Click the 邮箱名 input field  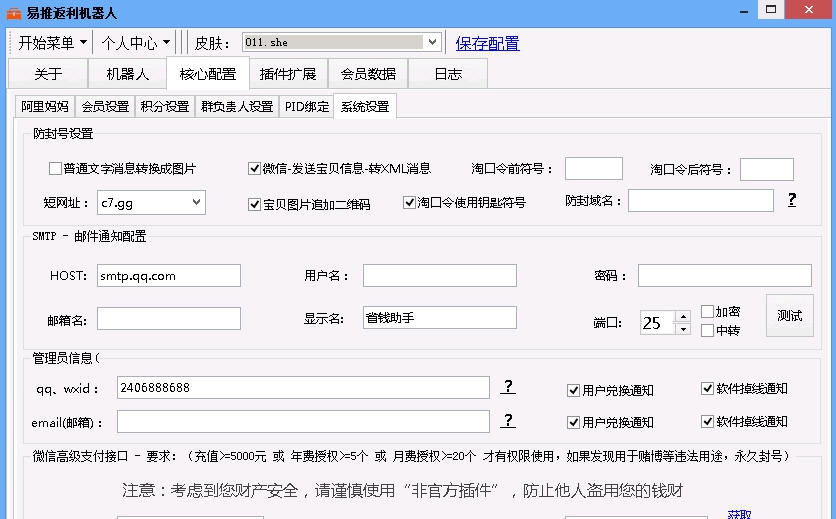(168, 318)
